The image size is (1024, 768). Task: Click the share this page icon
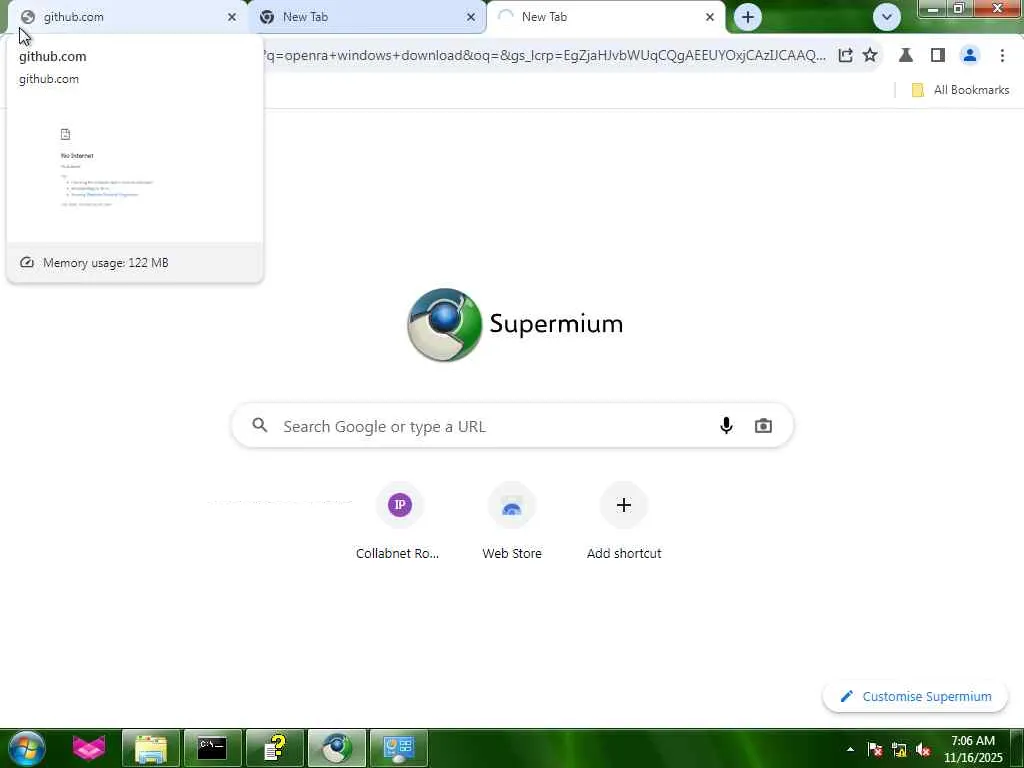(845, 56)
